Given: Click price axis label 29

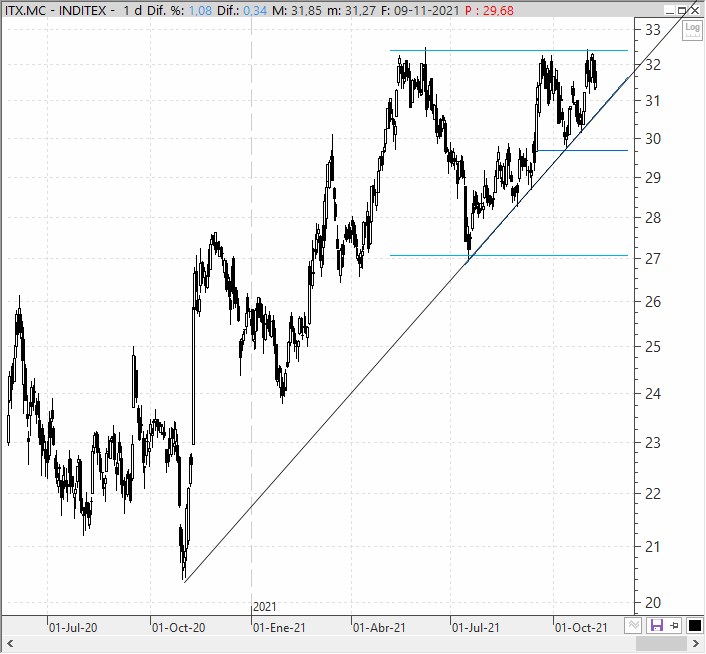Looking at the screenshot, I should point(653,177).
